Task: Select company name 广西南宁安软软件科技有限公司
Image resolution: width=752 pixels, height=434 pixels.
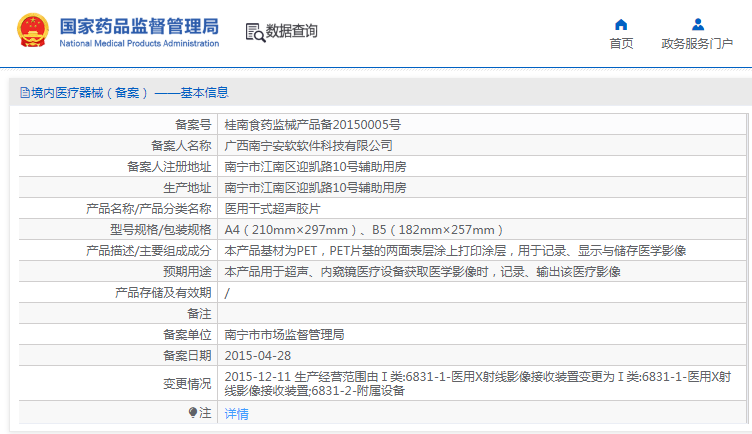Action: pos(308,146)
